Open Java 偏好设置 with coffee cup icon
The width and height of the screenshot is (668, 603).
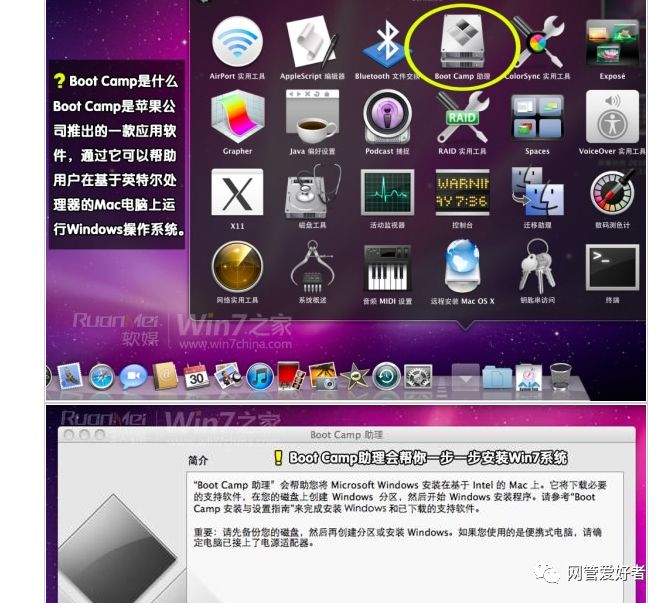312,117
